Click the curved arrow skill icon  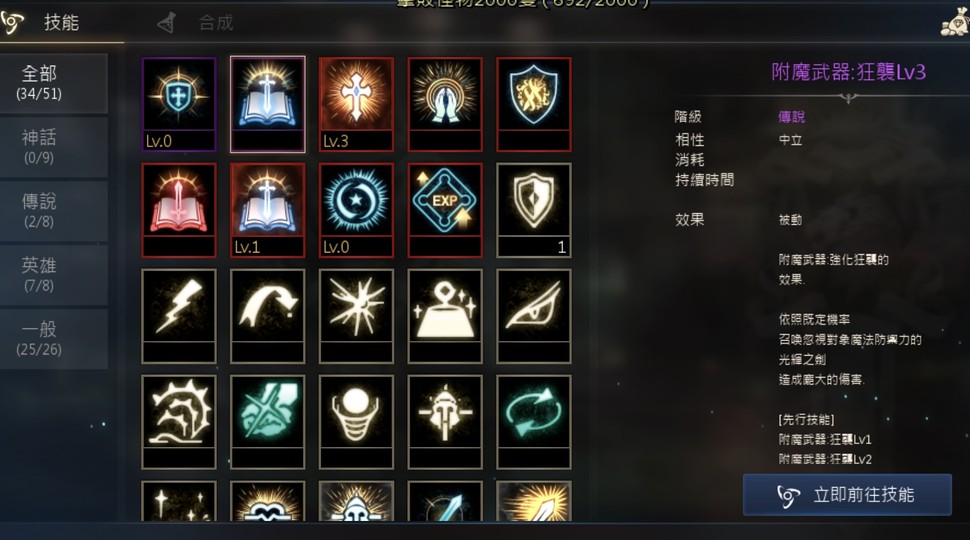(268, 316)
